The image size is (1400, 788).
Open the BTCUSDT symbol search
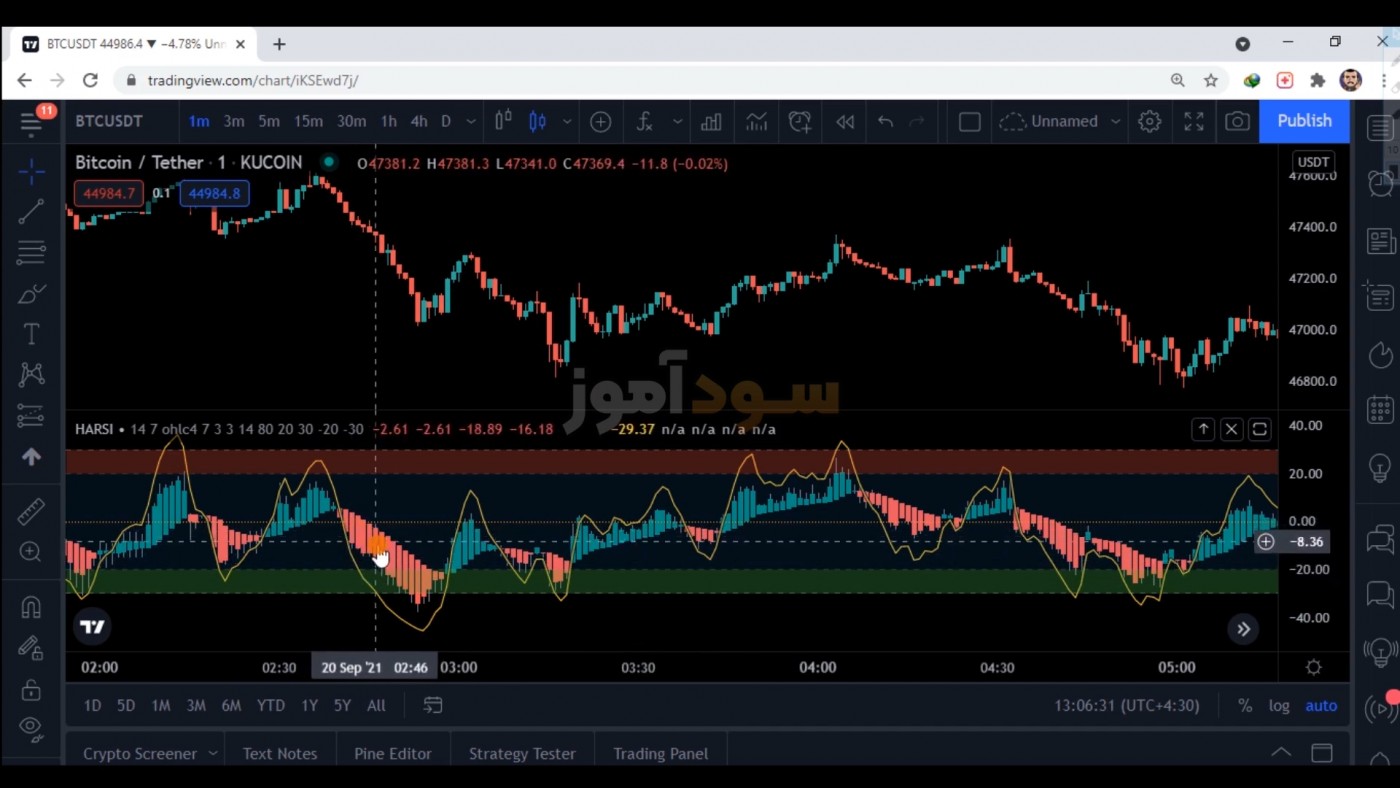point(109,121)
